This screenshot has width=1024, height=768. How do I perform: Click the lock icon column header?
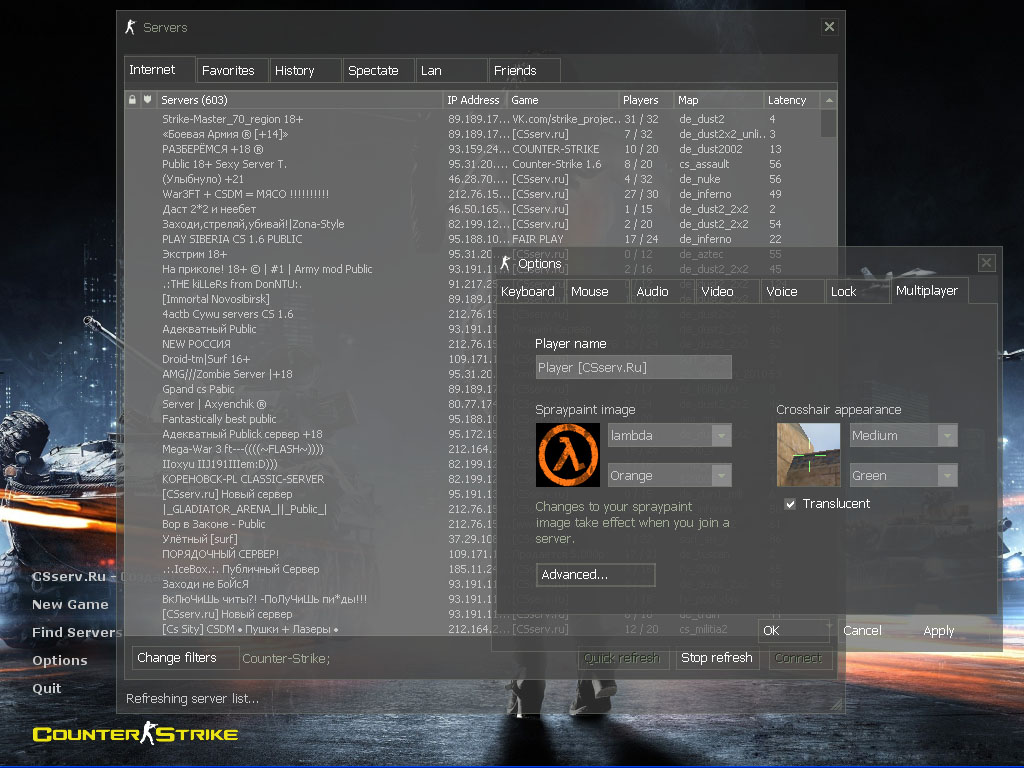(132, 100)
